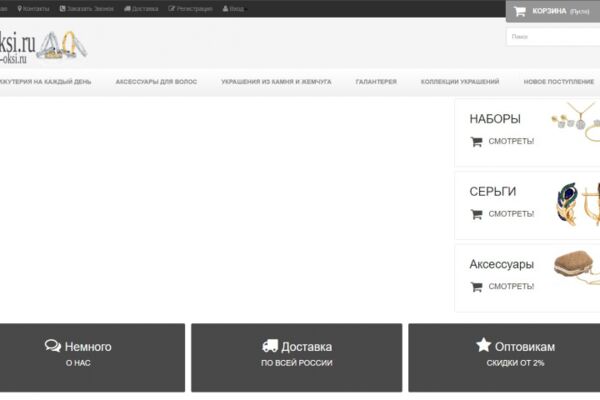Click the ПО ВСЕЙ РОССИИ subtitle text
Image resolution: width=600 pixels, height=400 pixels.
(297, 363)
